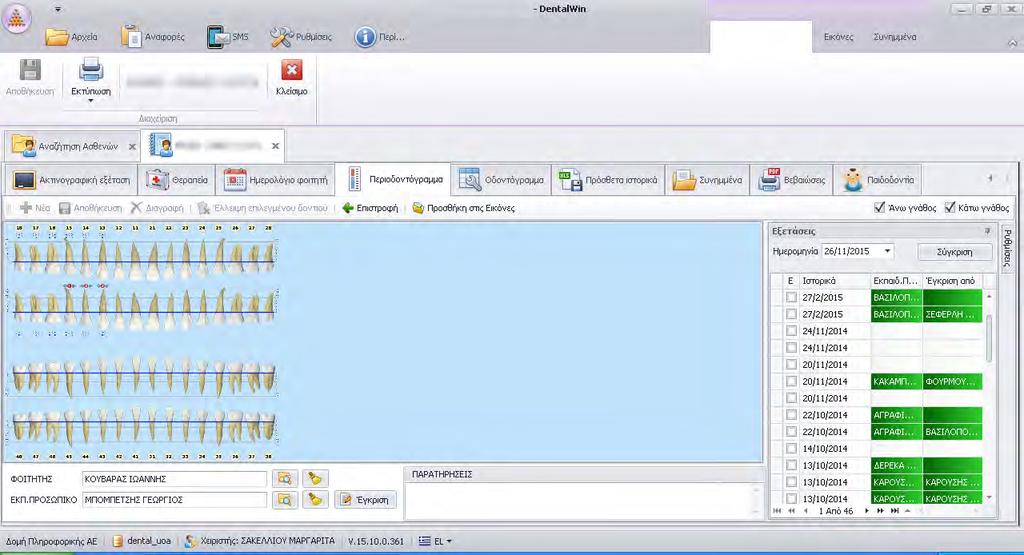Go to the last exam record
This screenshot has height=555, width=1024.
(894, 511)
